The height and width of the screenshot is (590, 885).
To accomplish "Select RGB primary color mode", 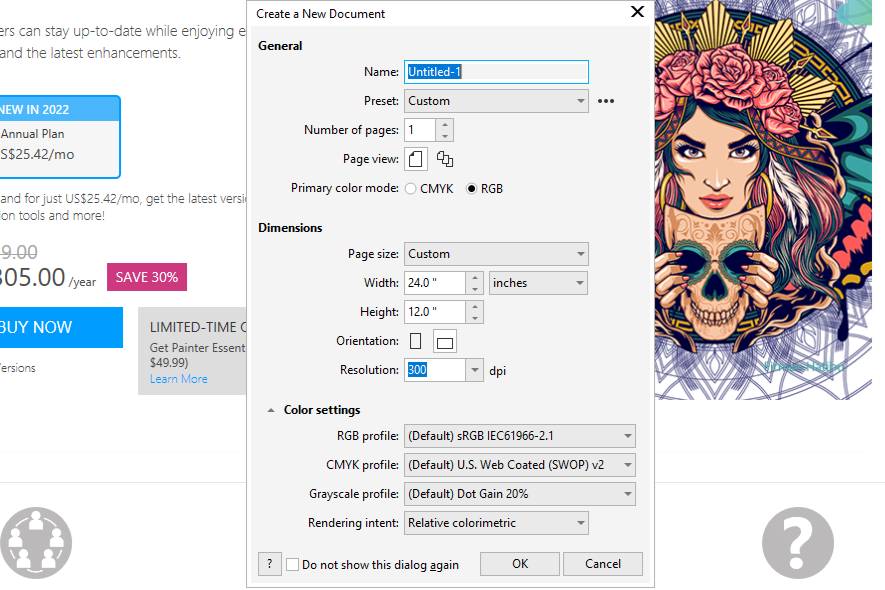I will pyautogui.click(x=471, y=188).
